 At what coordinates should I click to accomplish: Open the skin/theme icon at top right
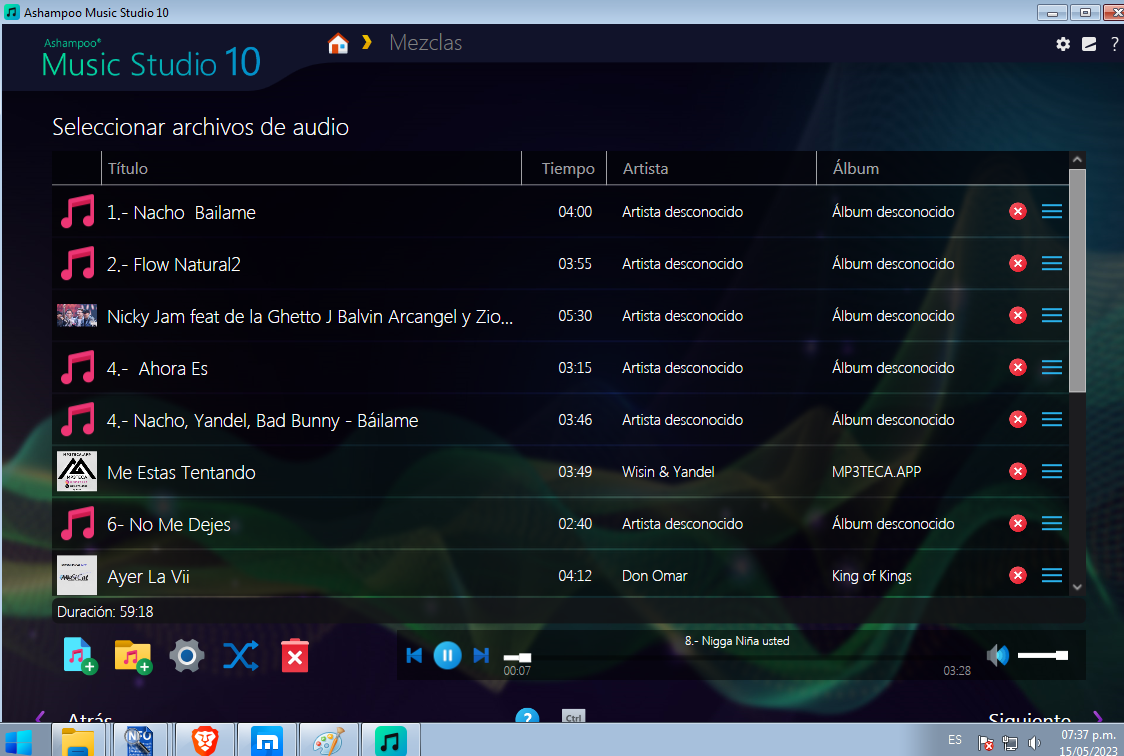pyautogui.click(x=1089, y=44)
